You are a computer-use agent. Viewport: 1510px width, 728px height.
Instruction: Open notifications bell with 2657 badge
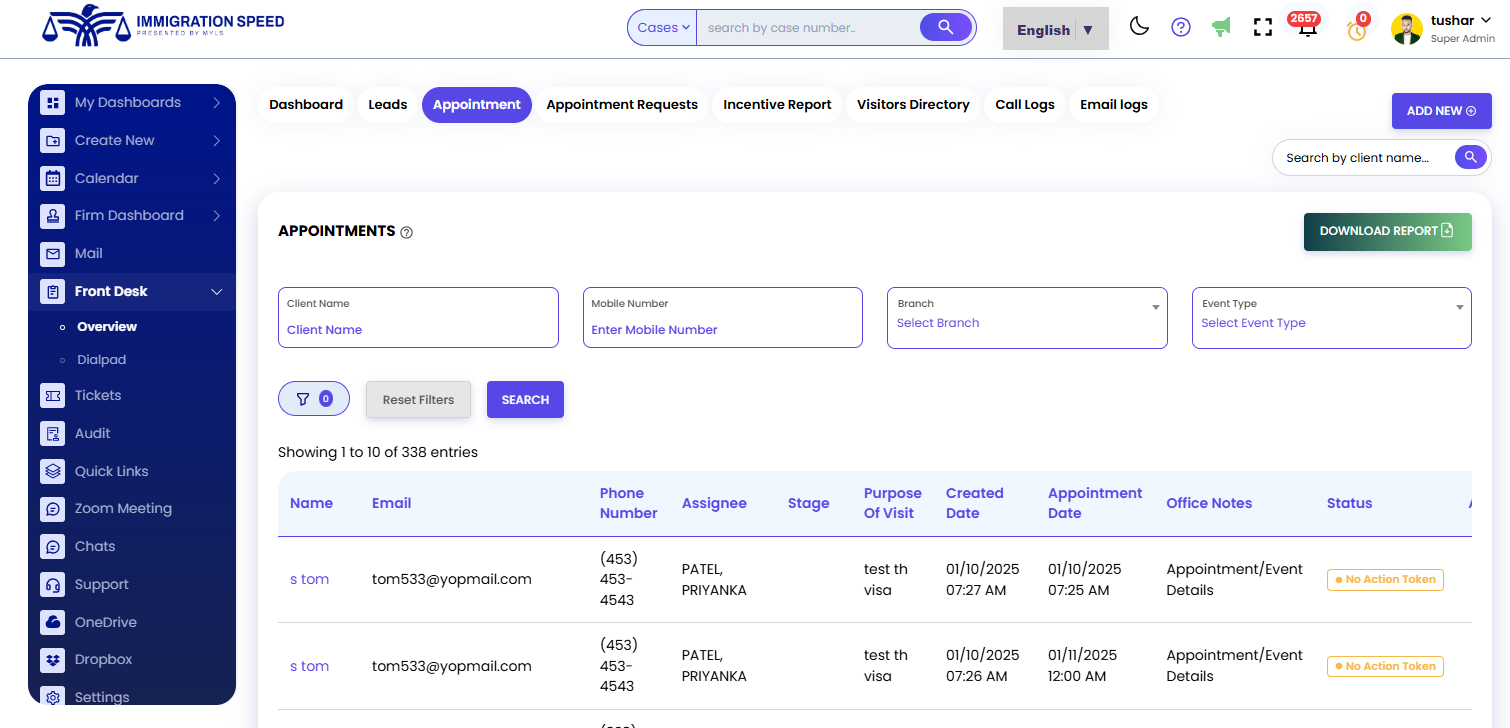(1306, 28)
